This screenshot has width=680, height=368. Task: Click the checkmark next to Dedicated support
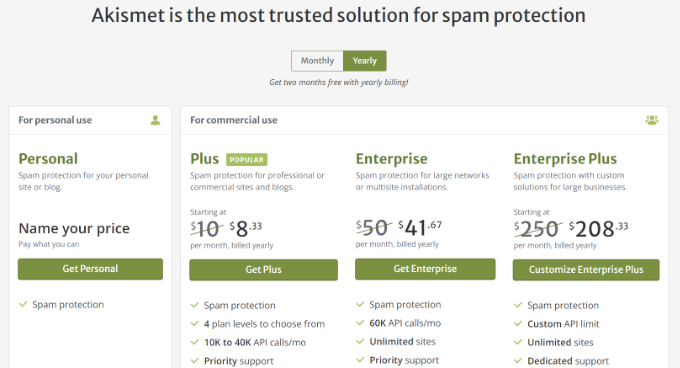click(x=518, y=361)
